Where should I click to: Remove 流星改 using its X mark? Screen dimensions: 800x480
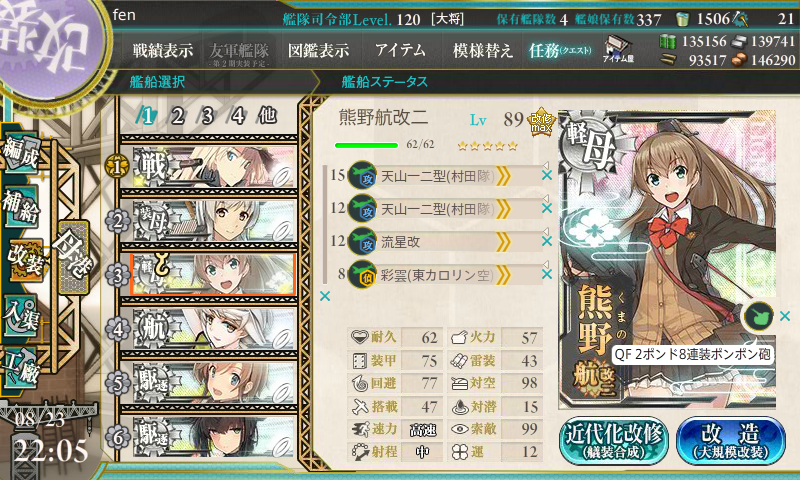coord(547,241)
